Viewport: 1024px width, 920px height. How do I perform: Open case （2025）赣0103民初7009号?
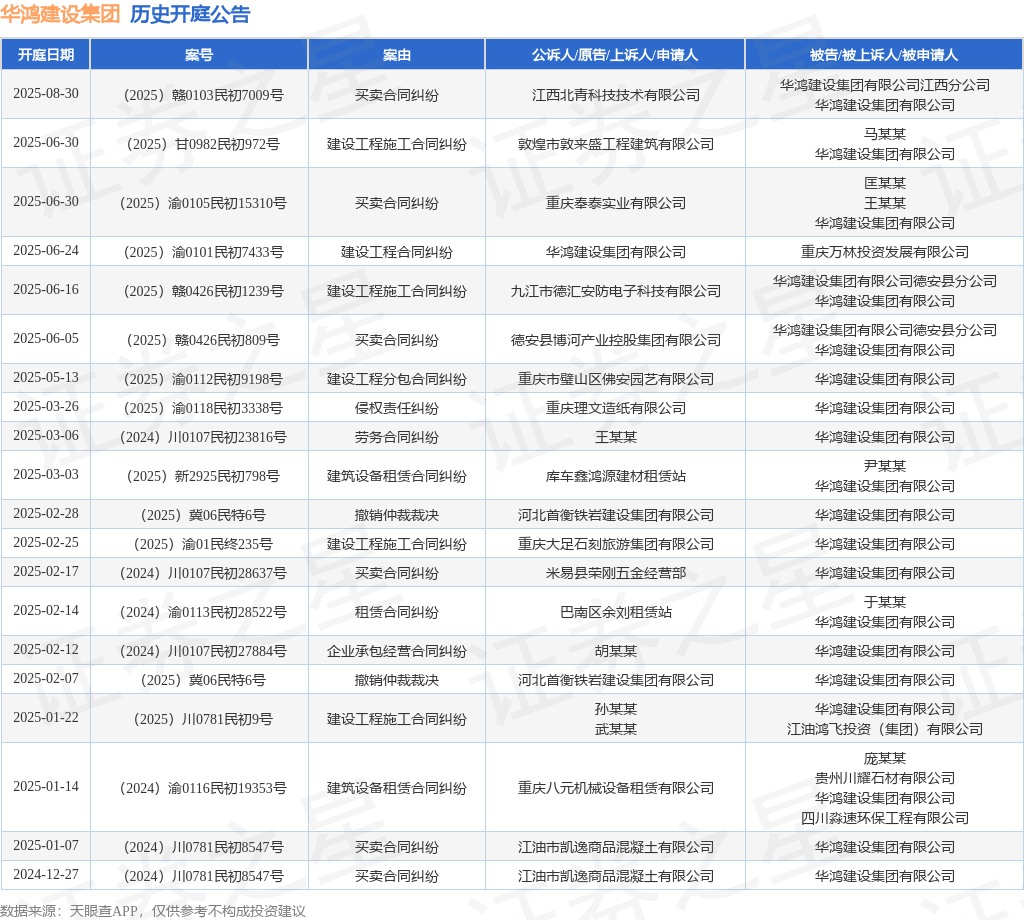point(199,95)
